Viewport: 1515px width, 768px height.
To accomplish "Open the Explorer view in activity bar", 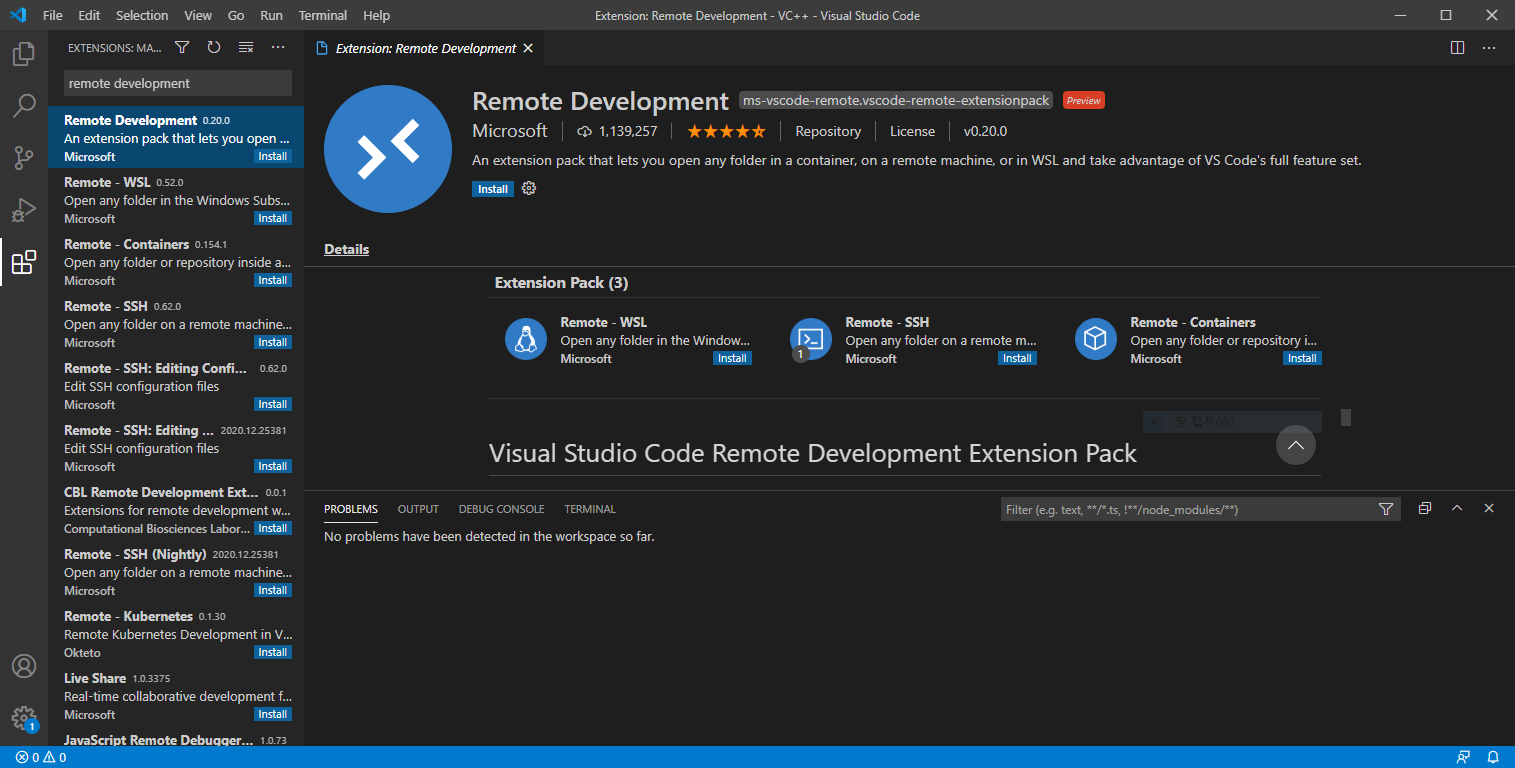I will coord(24,54).
